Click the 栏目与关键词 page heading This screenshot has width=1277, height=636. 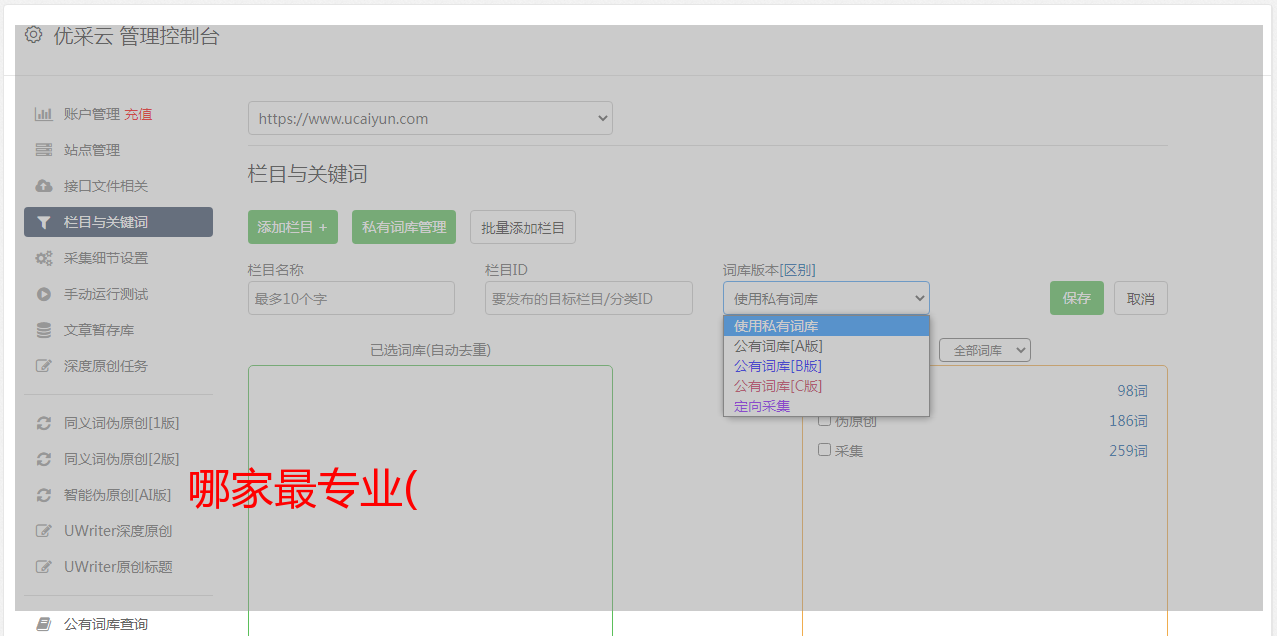308,174
